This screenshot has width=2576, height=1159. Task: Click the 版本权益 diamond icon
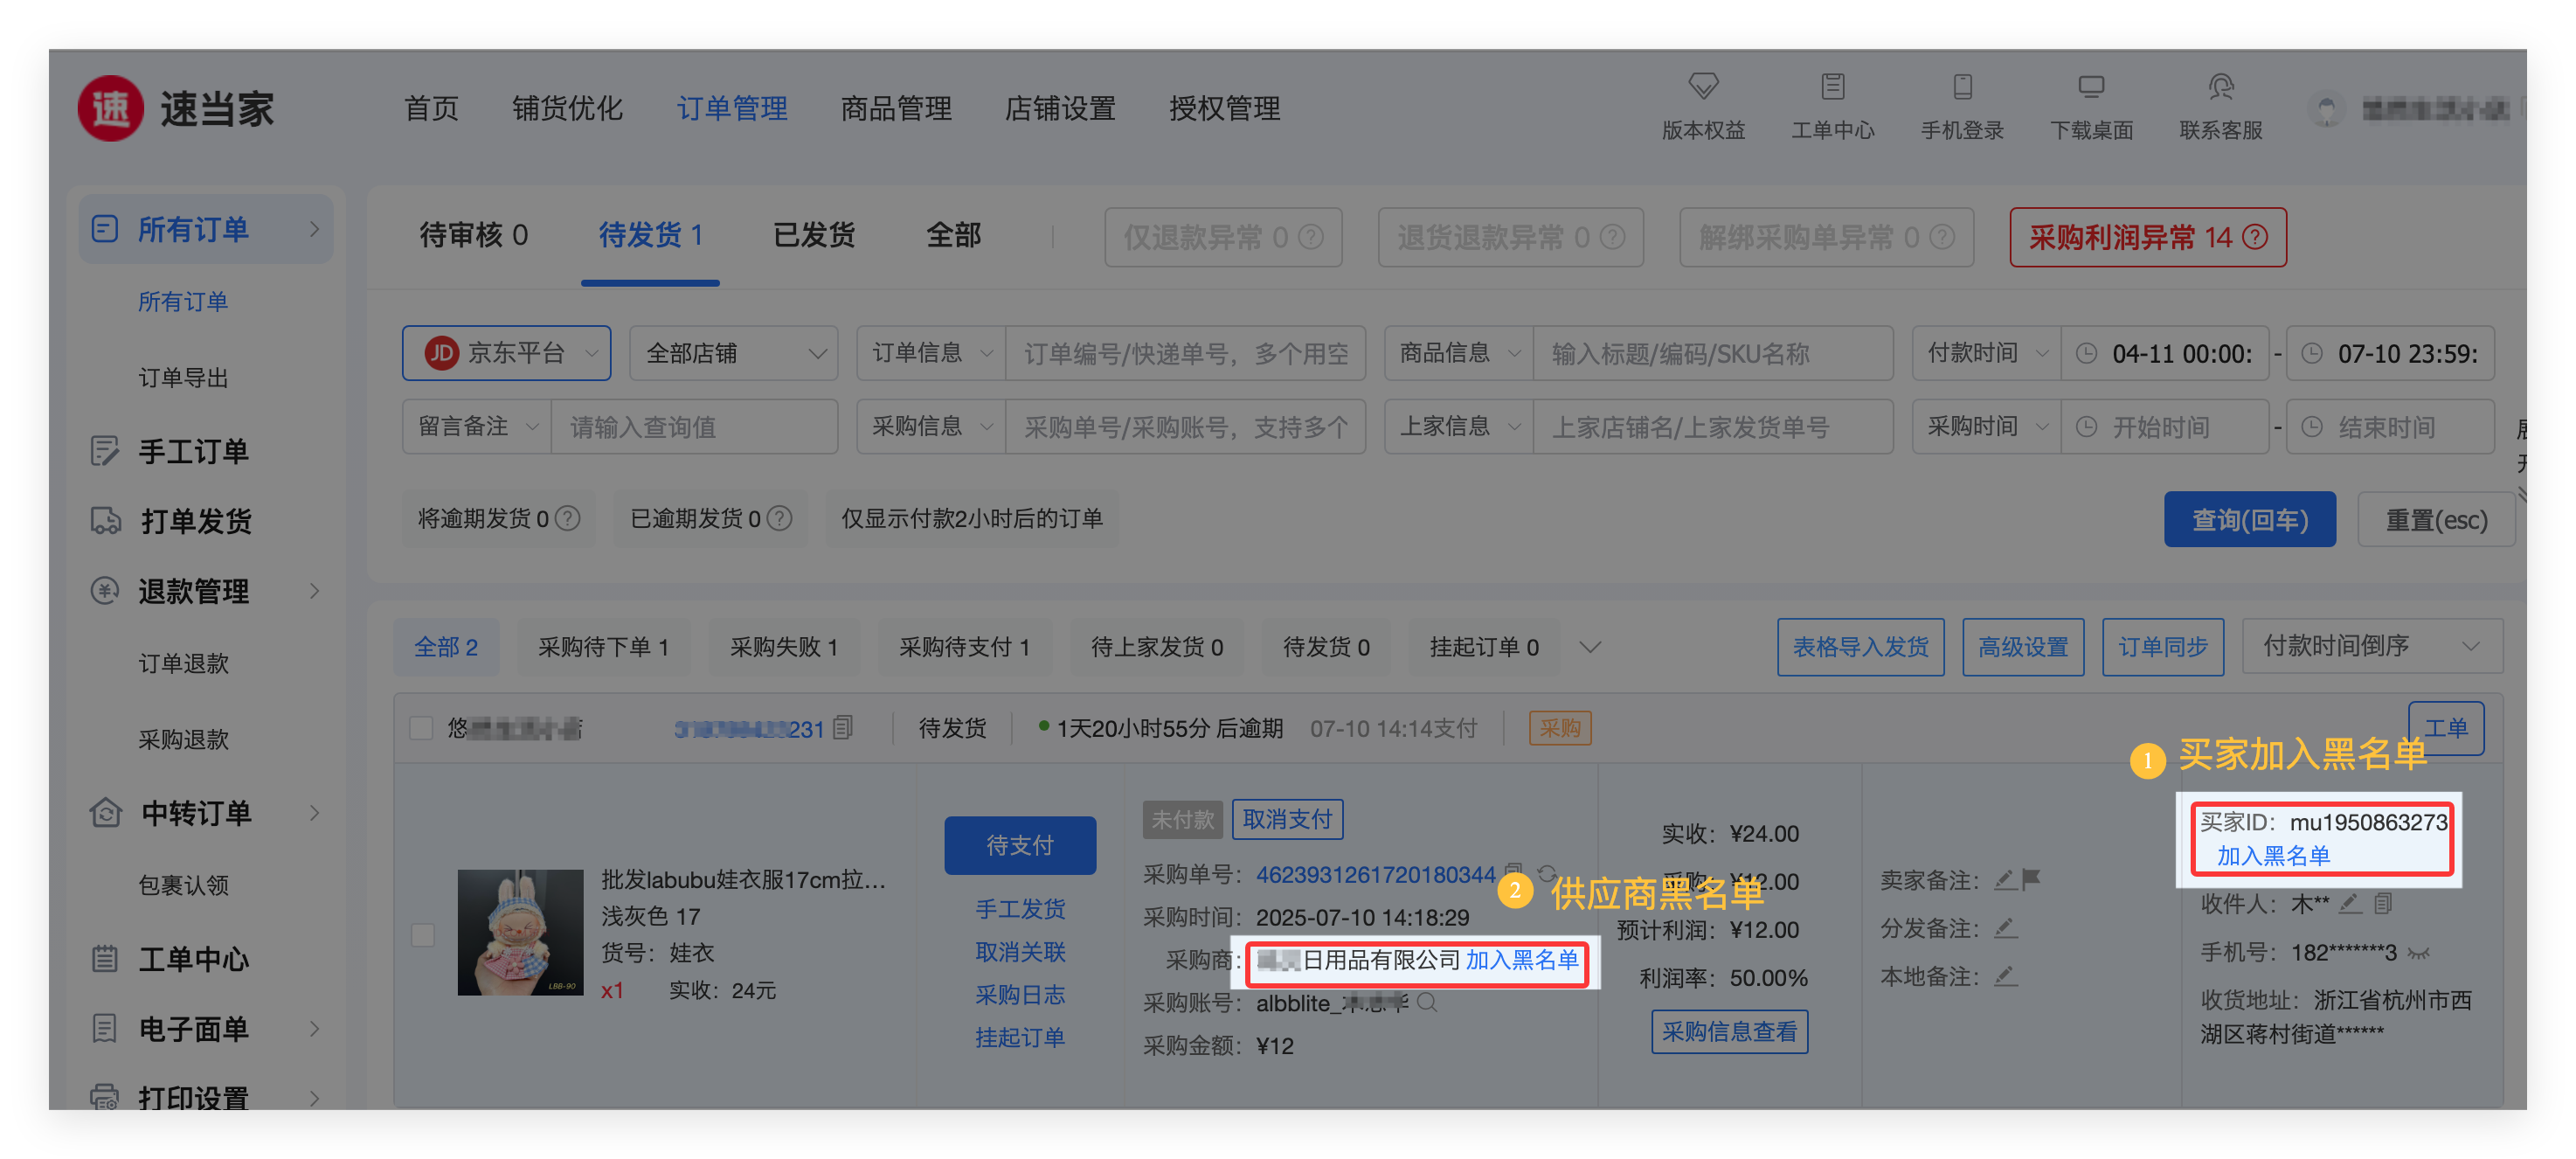1702,86
